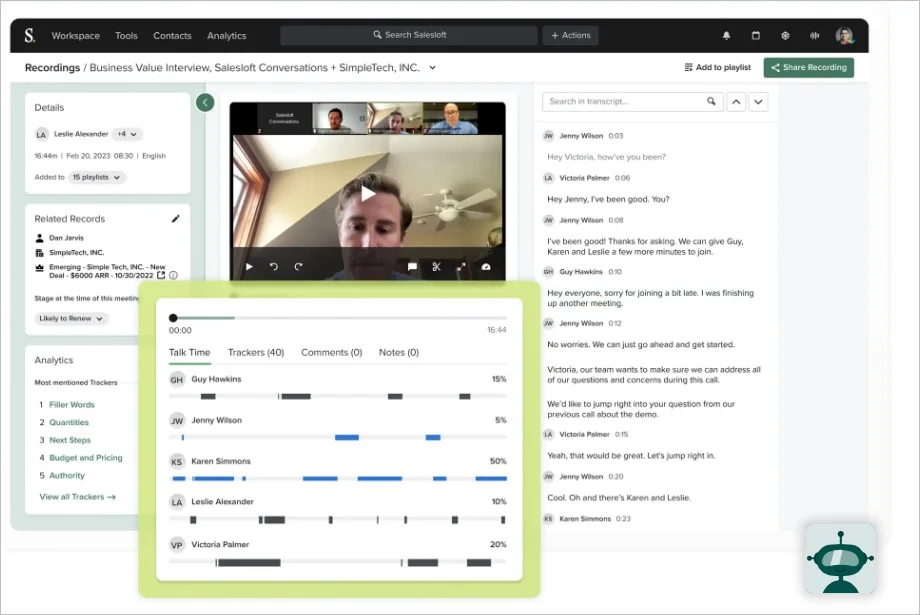Switch to the Trackers (40) tab
The height and width of the screenshot is (615, 920).
(256, 353)
